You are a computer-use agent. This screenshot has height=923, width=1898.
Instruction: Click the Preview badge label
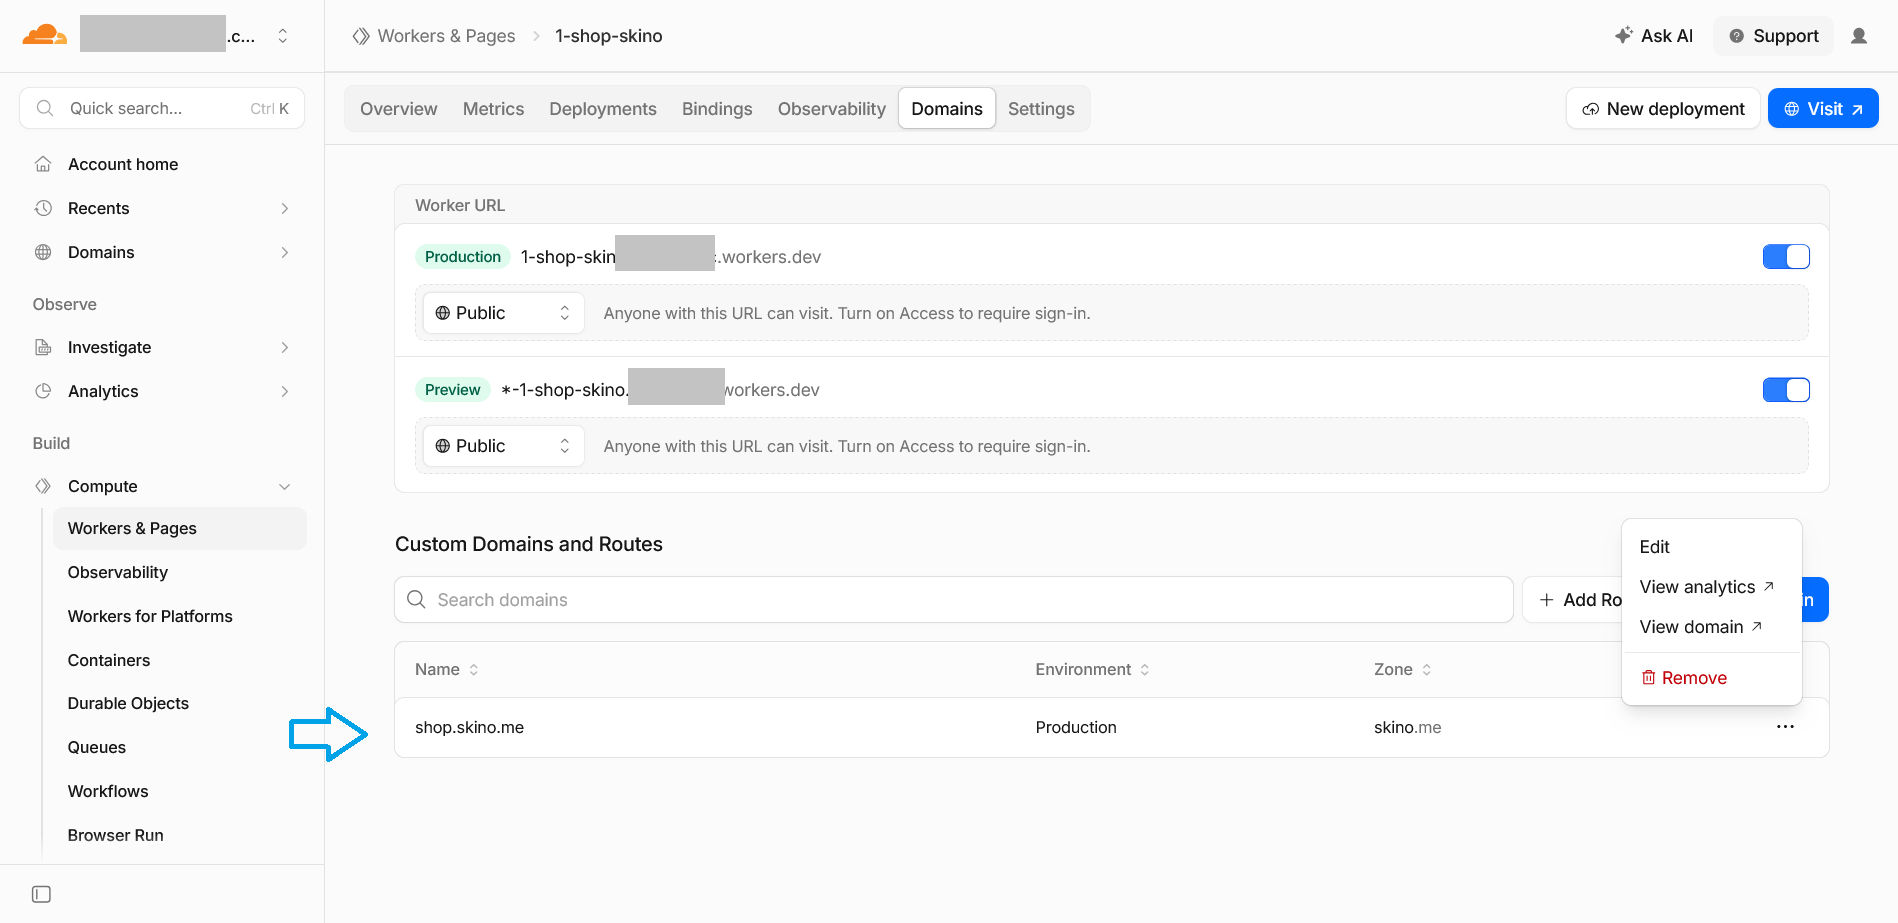coord(453,390)
